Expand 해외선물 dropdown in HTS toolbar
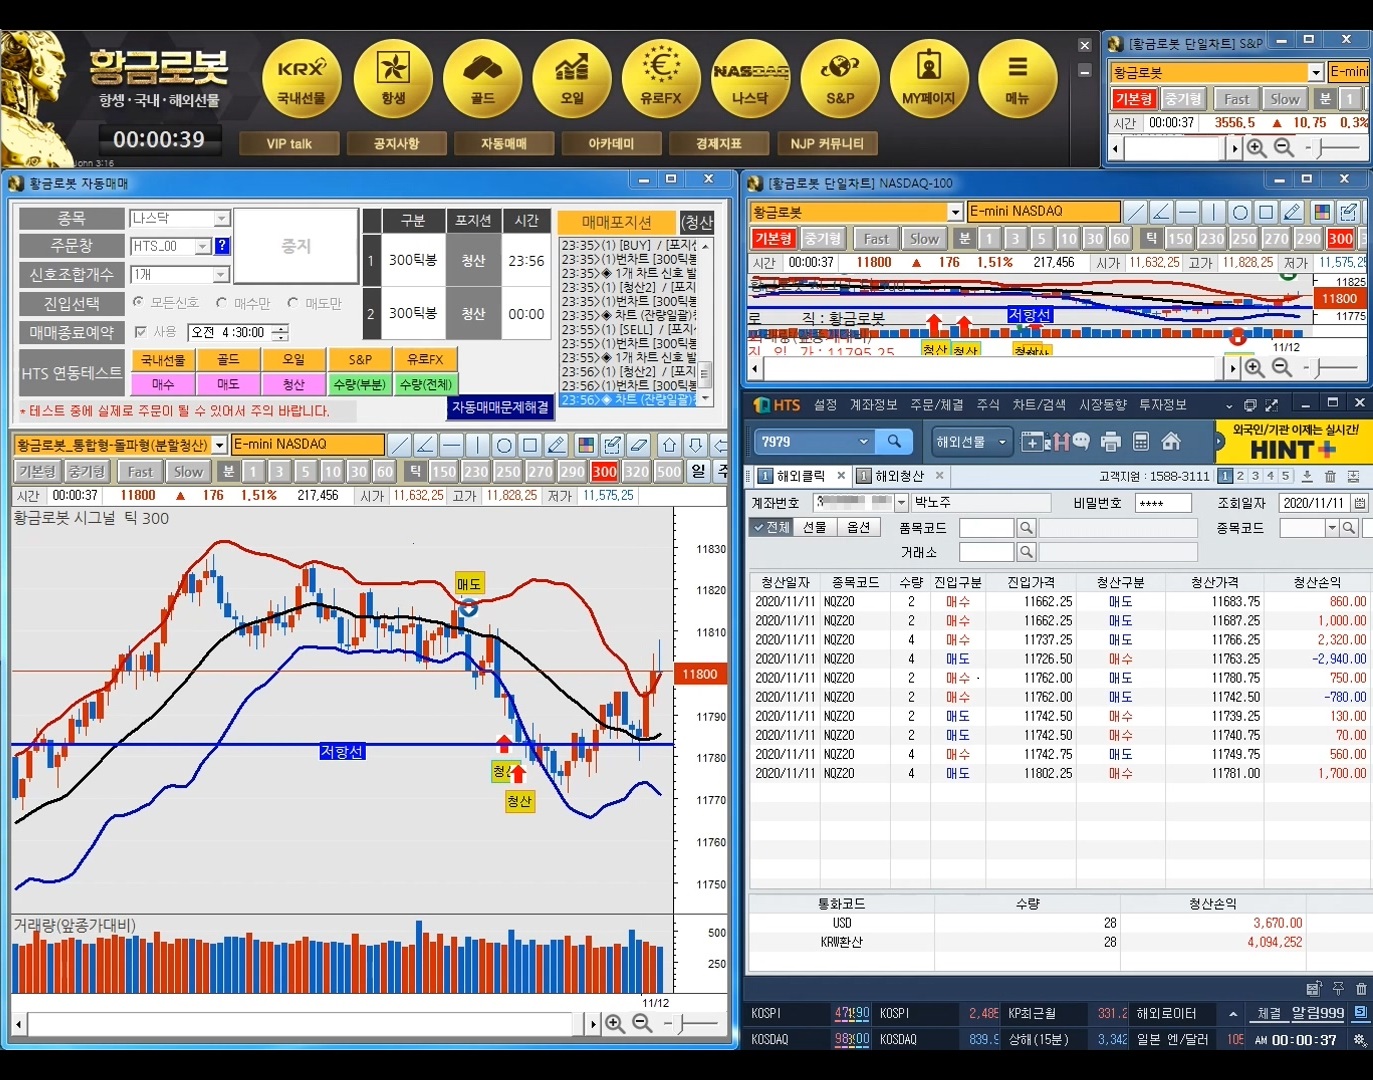This screenshot has height=1080, width=1373. coord(1002,441)
